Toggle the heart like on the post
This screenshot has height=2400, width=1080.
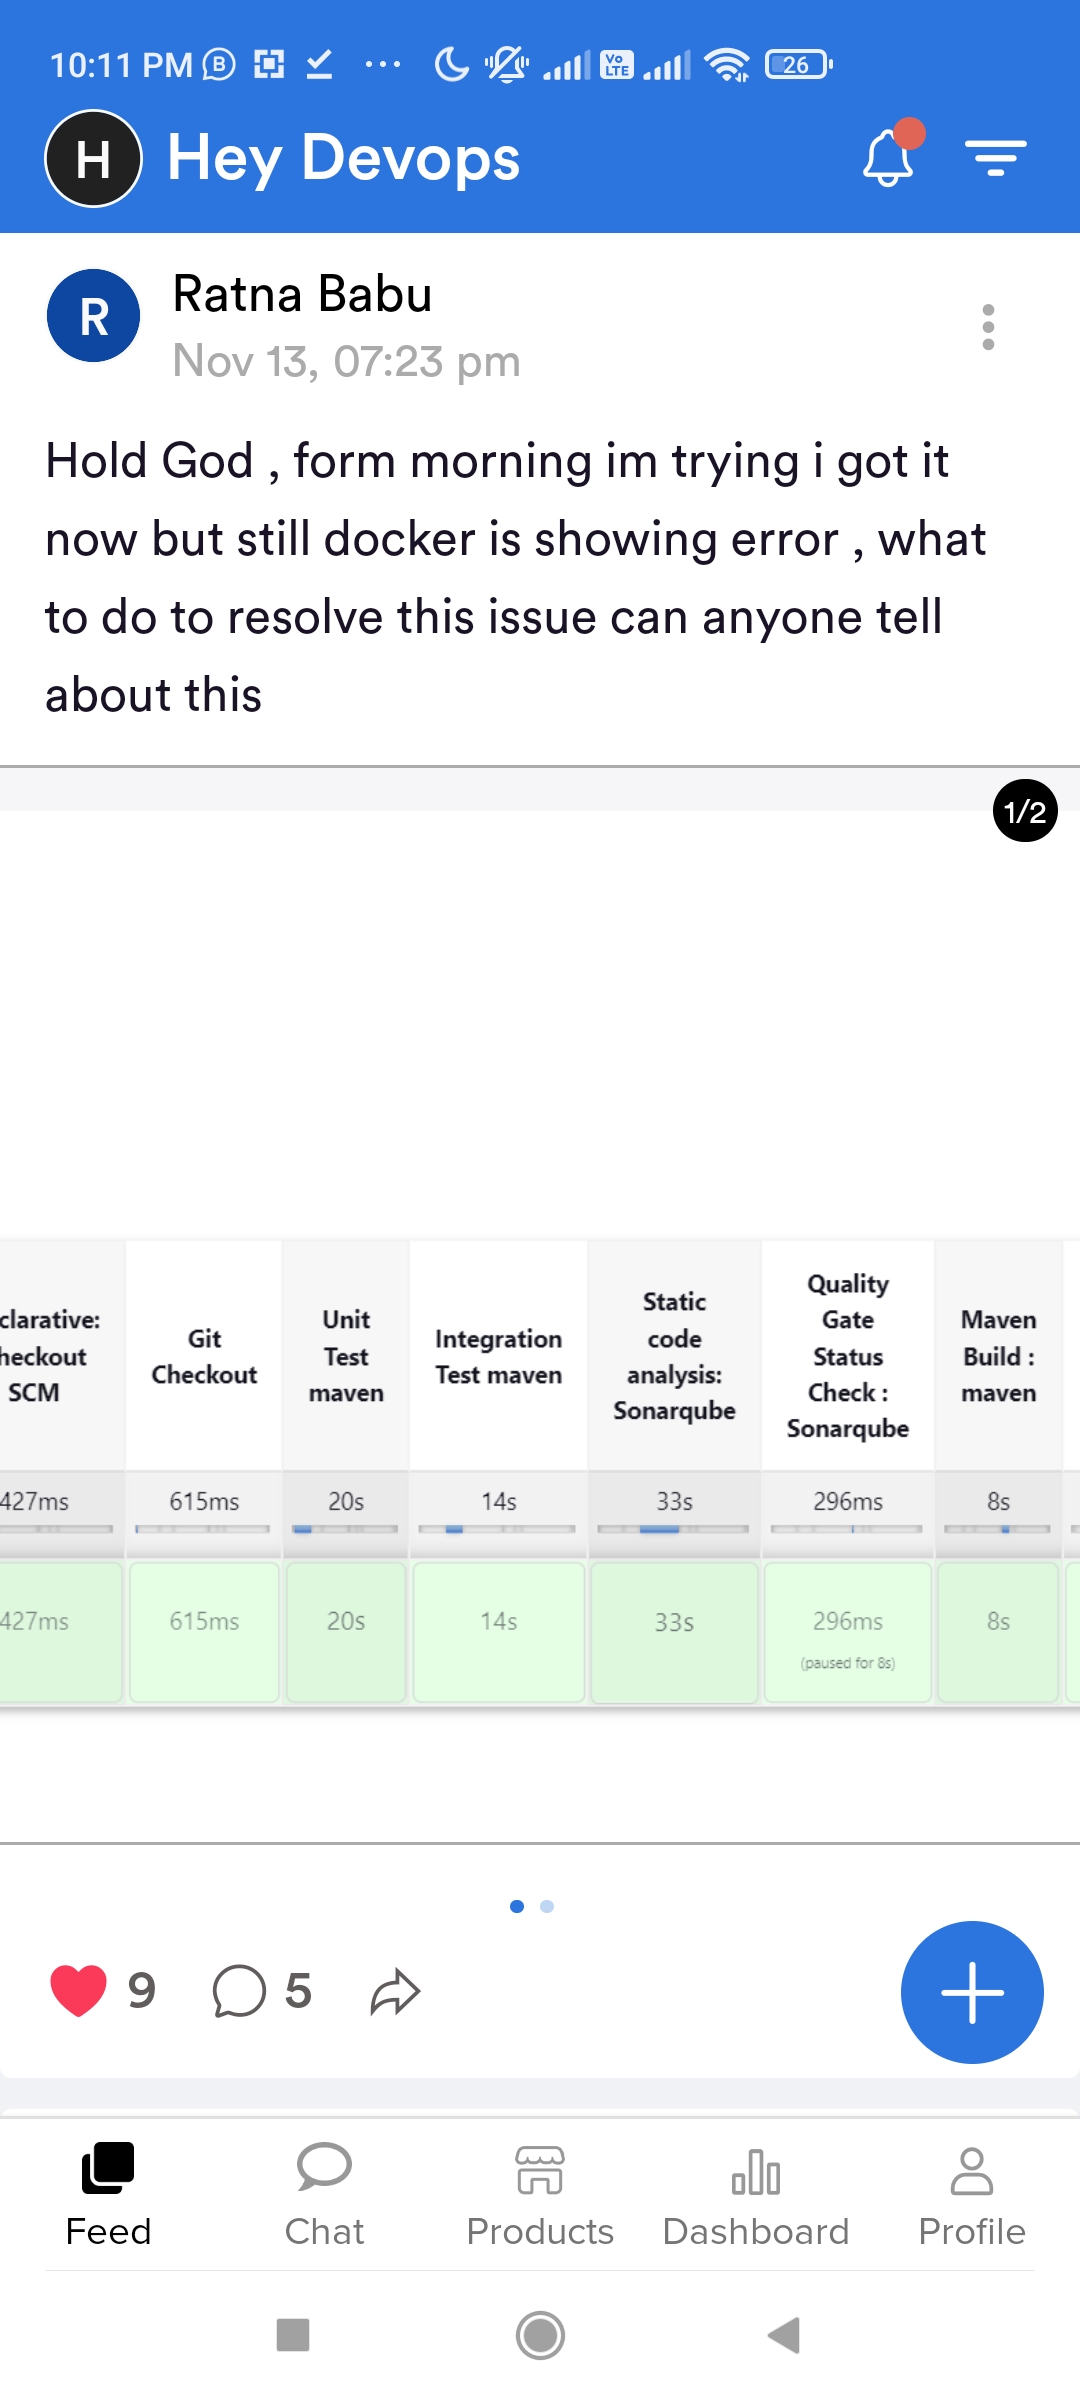tap(78, 1990)
